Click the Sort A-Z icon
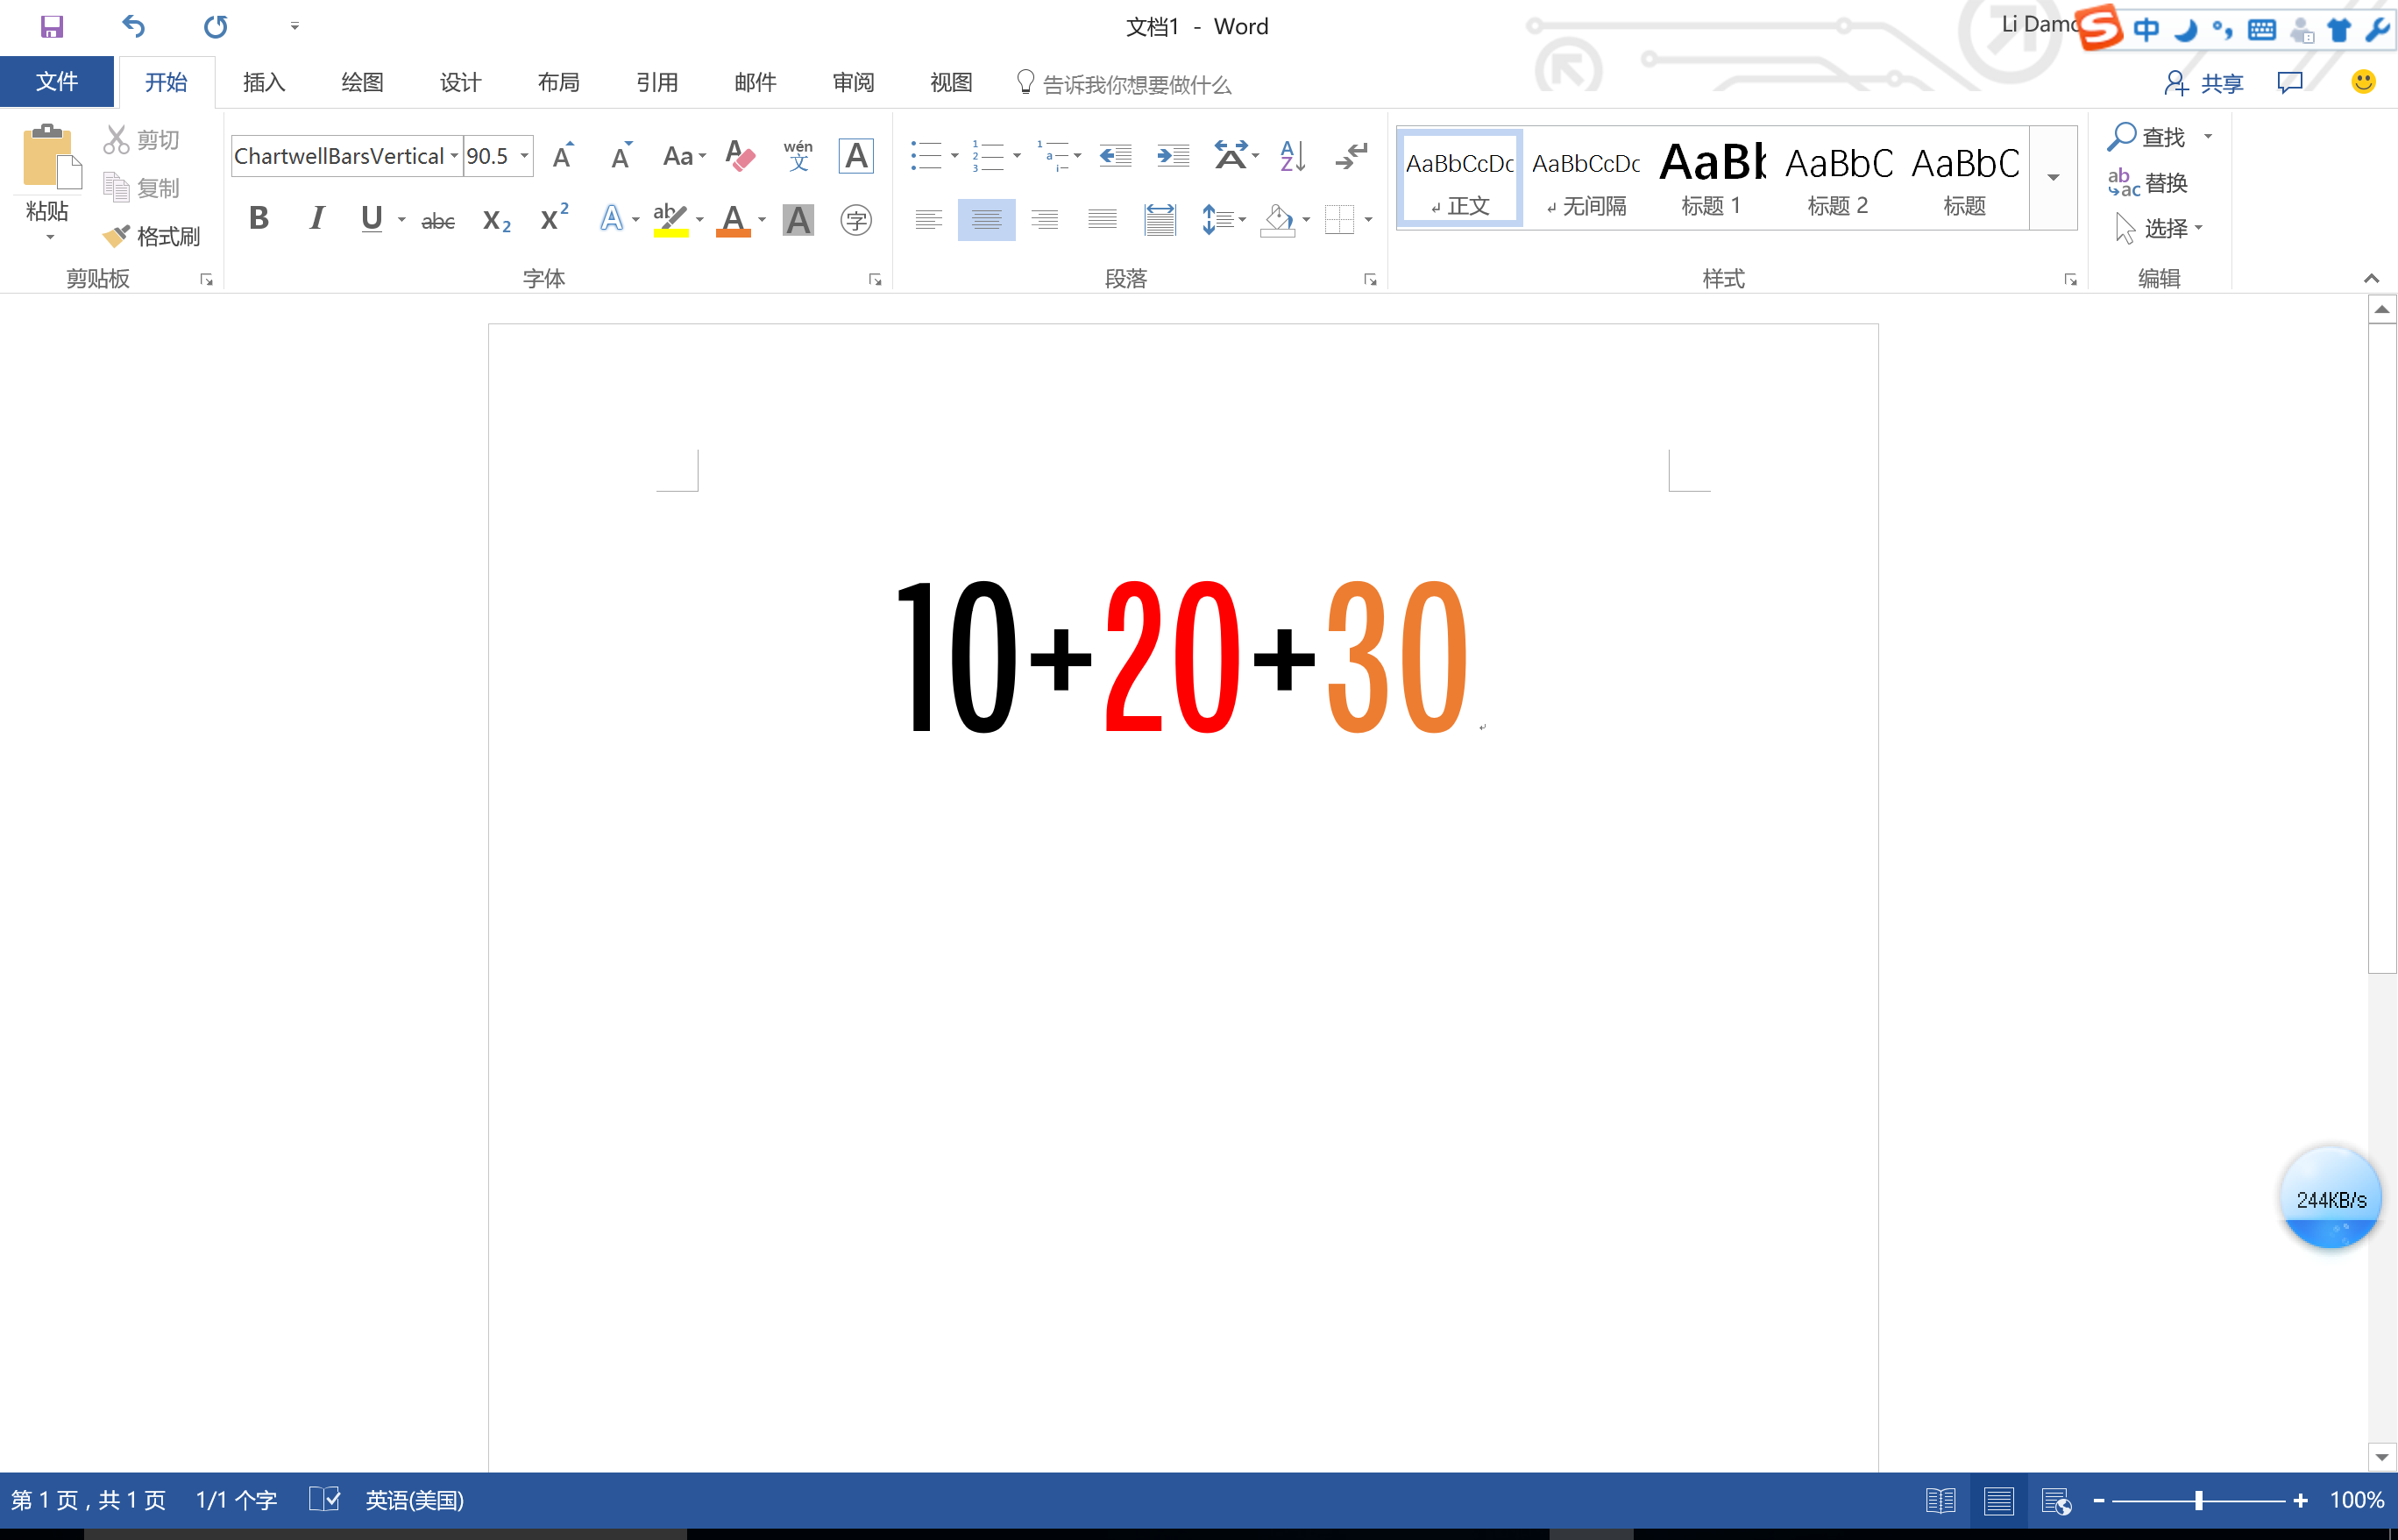This screenshot has height=1540, width=2398. tap(1292, 156)
